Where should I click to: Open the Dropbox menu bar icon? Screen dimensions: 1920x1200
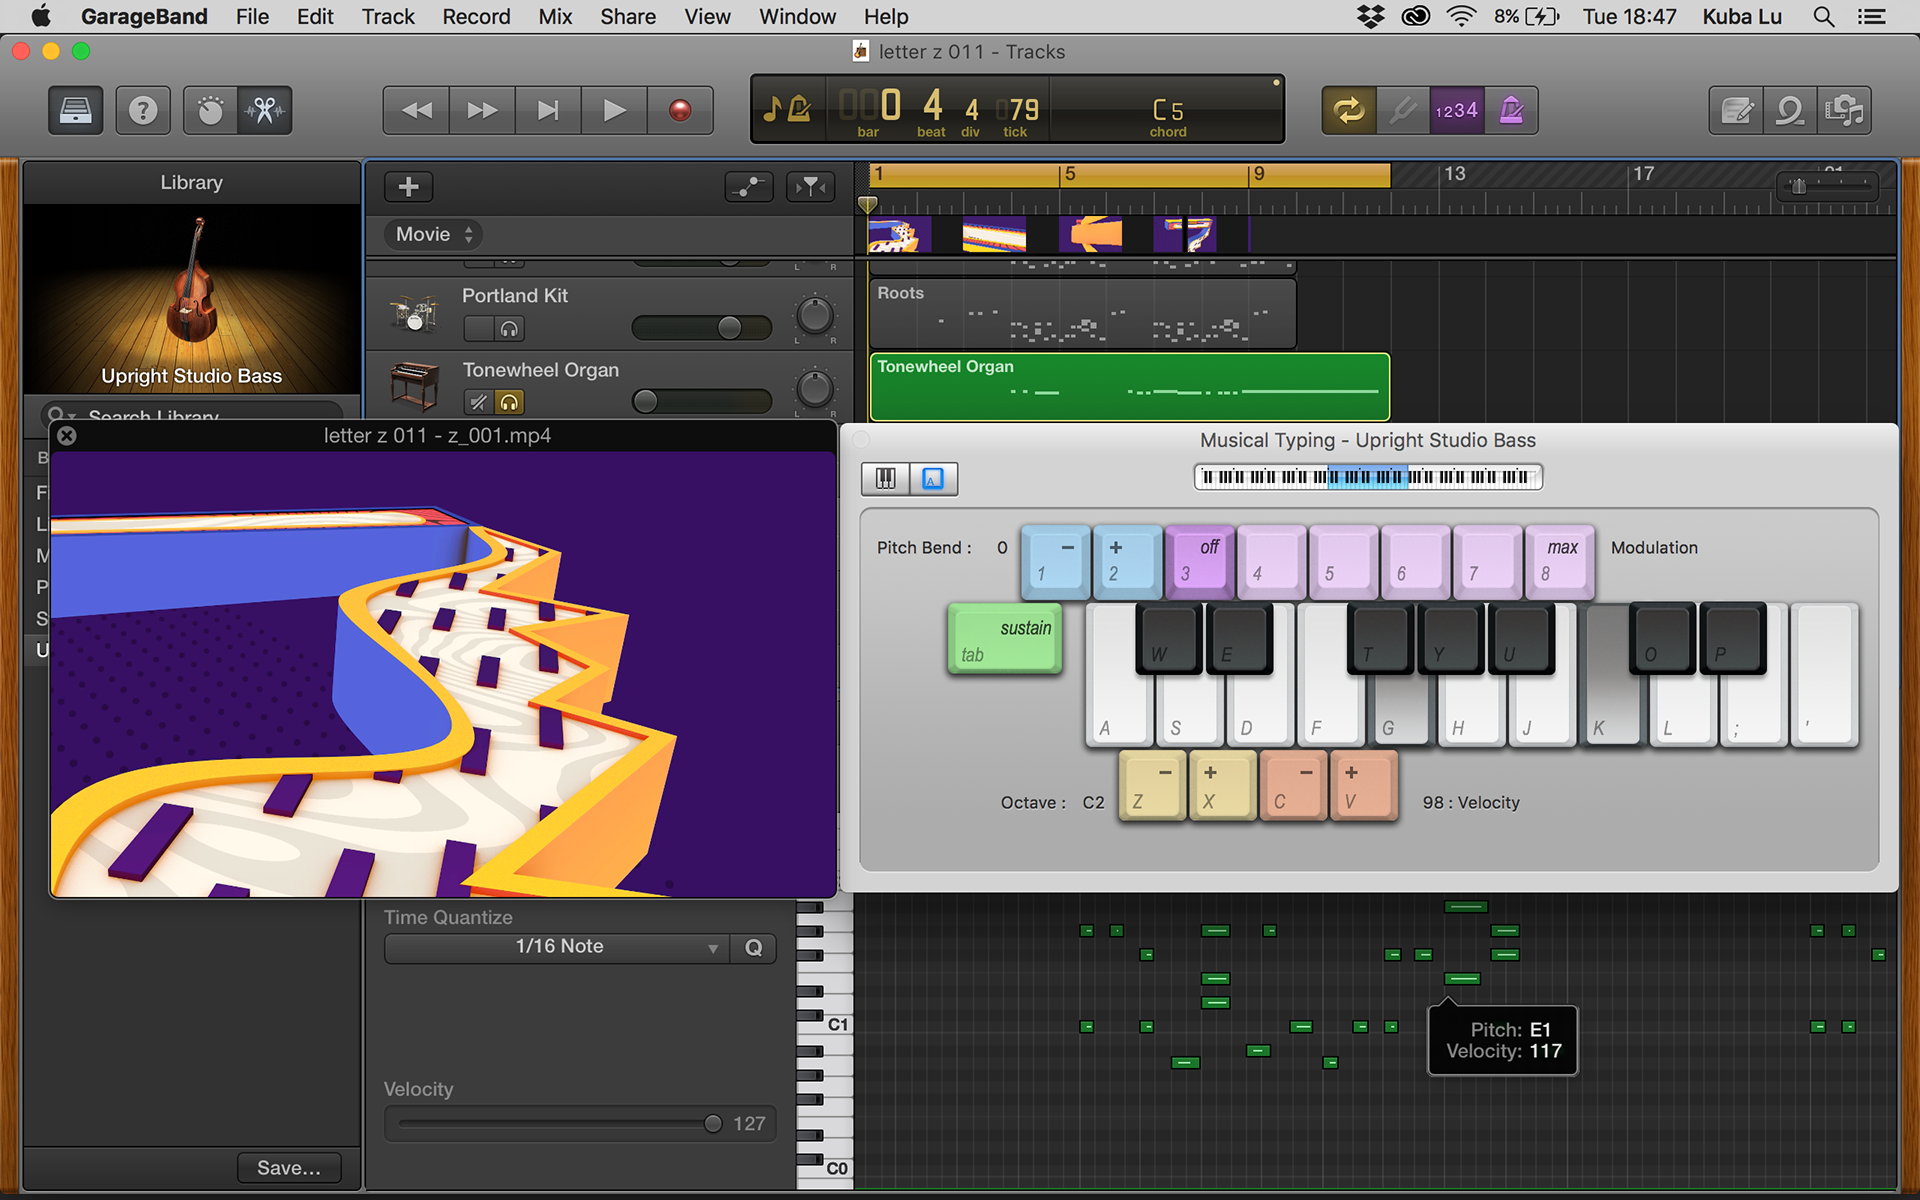pos(1370,17)
